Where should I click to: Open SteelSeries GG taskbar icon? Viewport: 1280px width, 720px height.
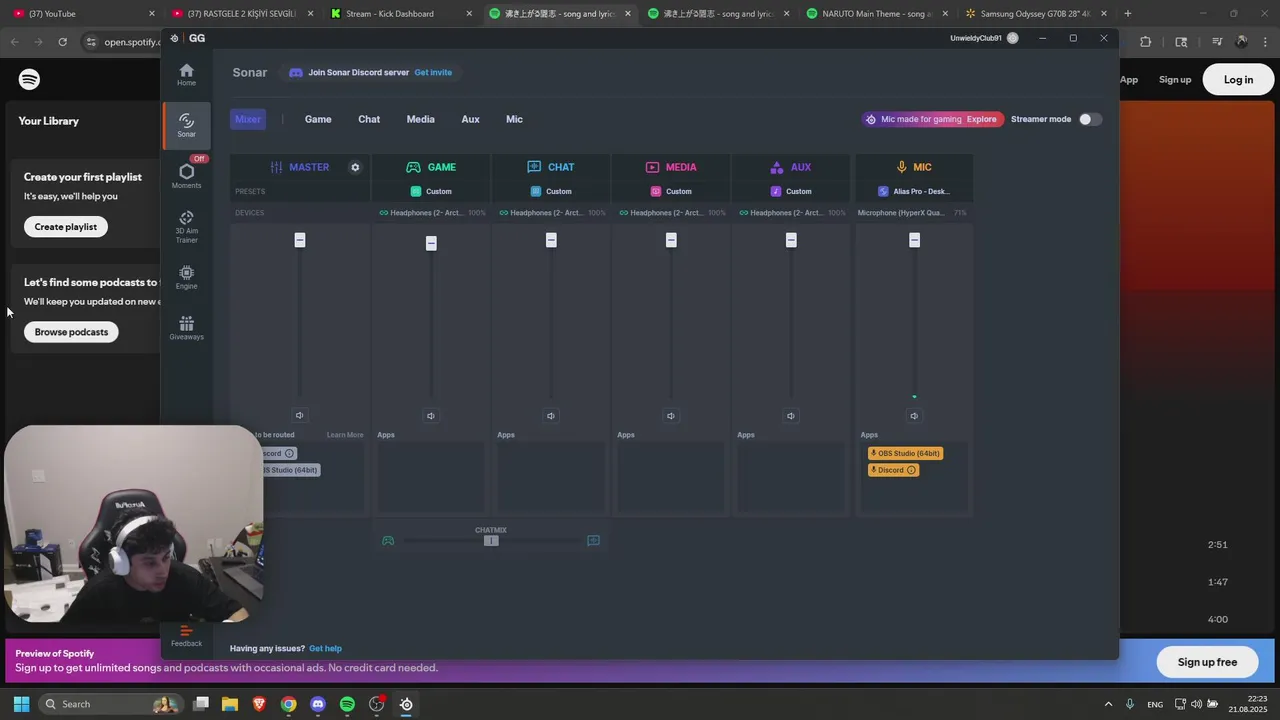coord(406,704)
